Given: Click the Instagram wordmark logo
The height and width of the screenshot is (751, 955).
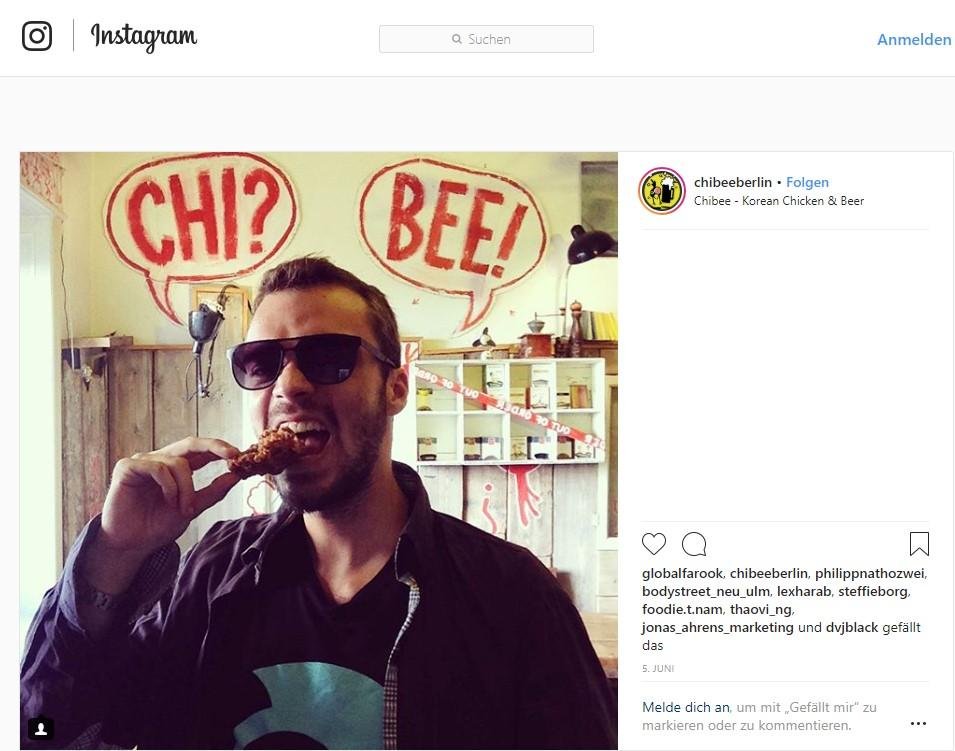Looking at the screenshot, I should (x=144, y=37).
